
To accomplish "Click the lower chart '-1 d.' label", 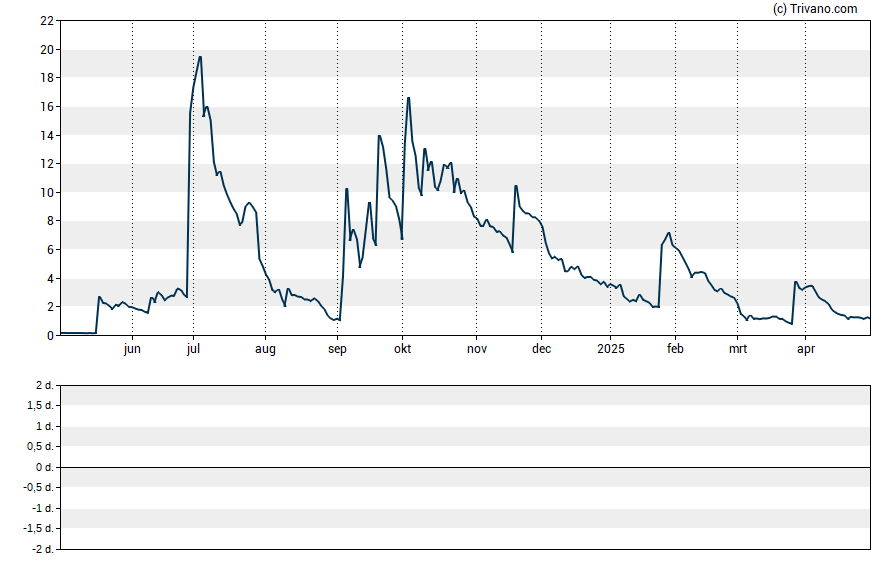I will 42,508.
